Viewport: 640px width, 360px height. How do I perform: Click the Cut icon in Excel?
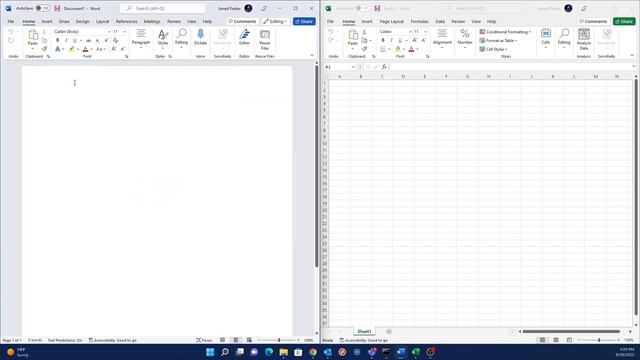(364, 32)
